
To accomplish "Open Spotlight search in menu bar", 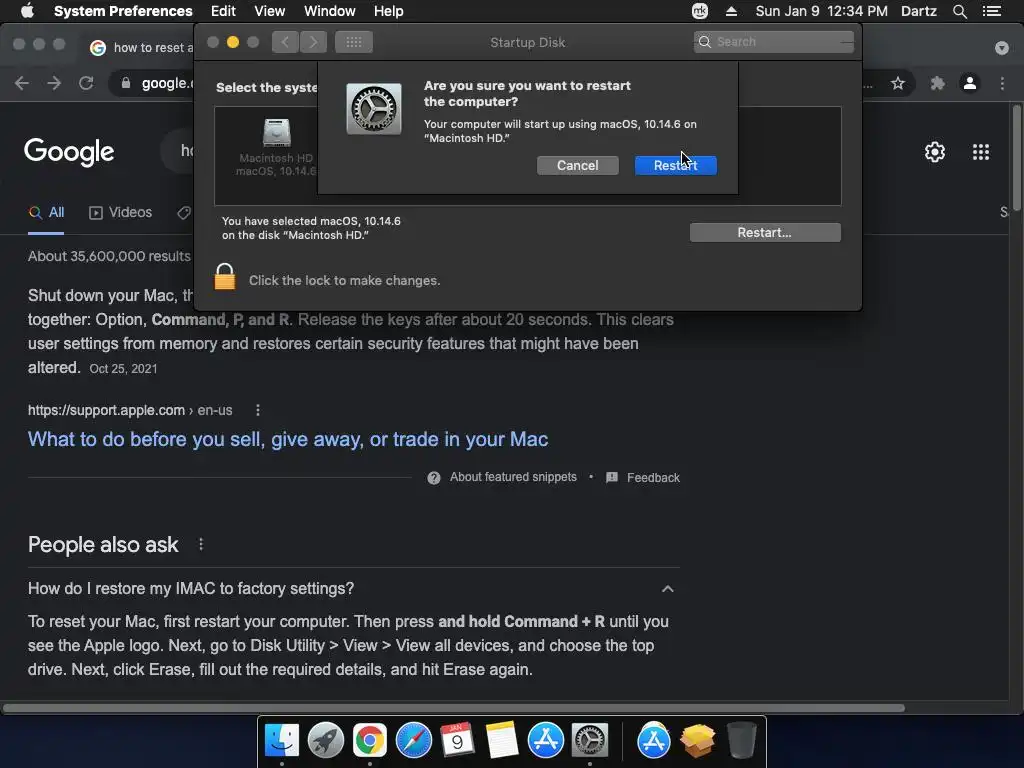I will pyautogui.click(x=959, y=11).
